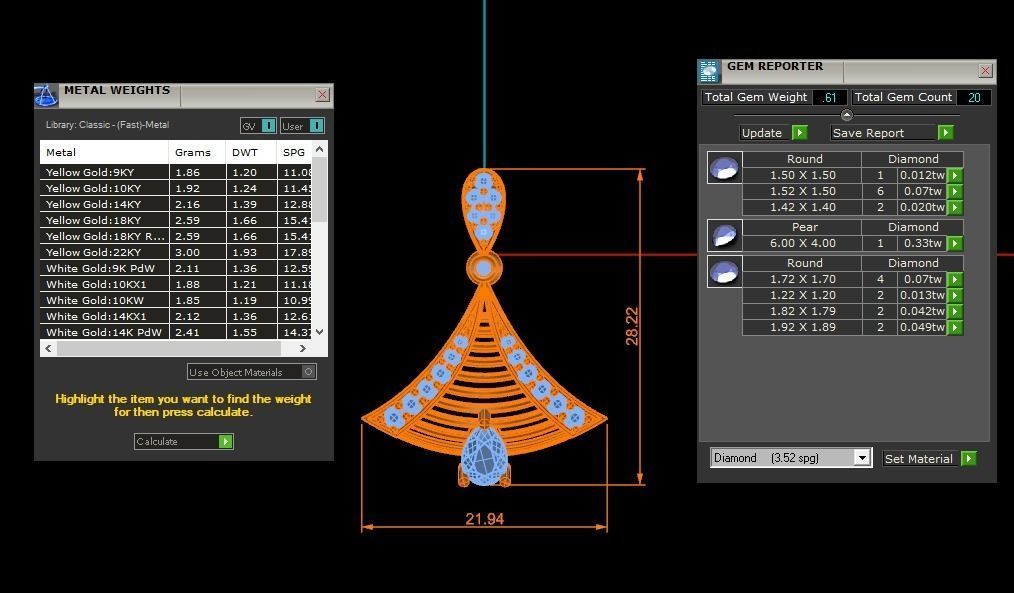This screenshot has height=593, width=1014.
Task: Click the SPG column header
Action: click(x=294, y=153)
